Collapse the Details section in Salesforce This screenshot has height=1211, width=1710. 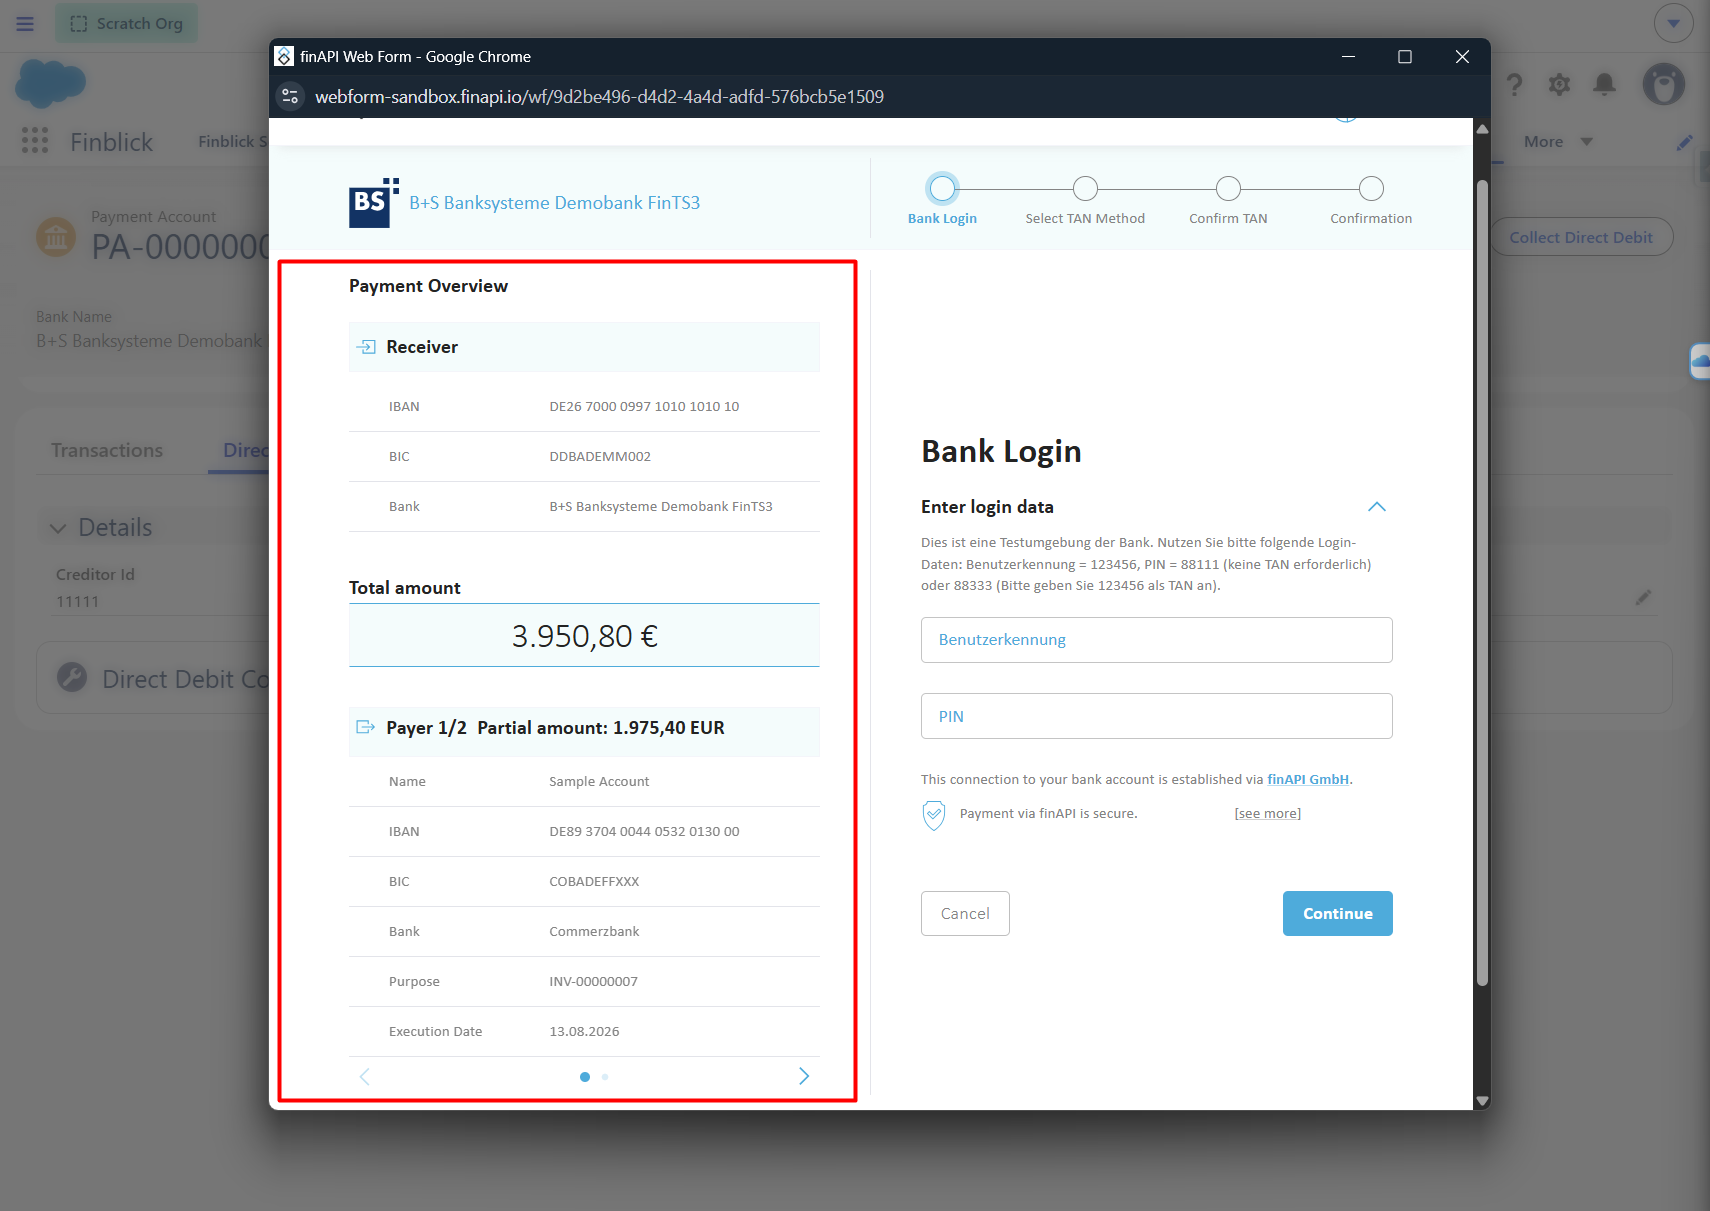coord(58,528)
